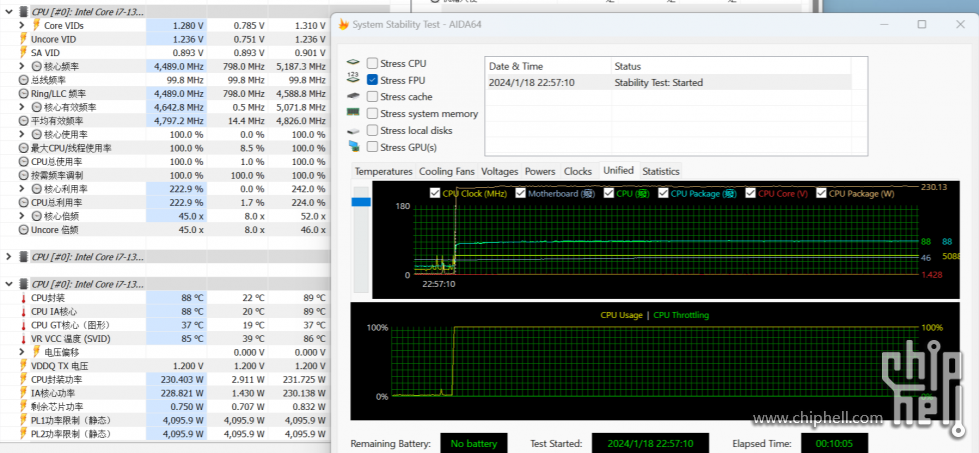Expand the 核心利用率 row
Image resolution: width=979 pixels, height=453 pixels.
[22, 189]
